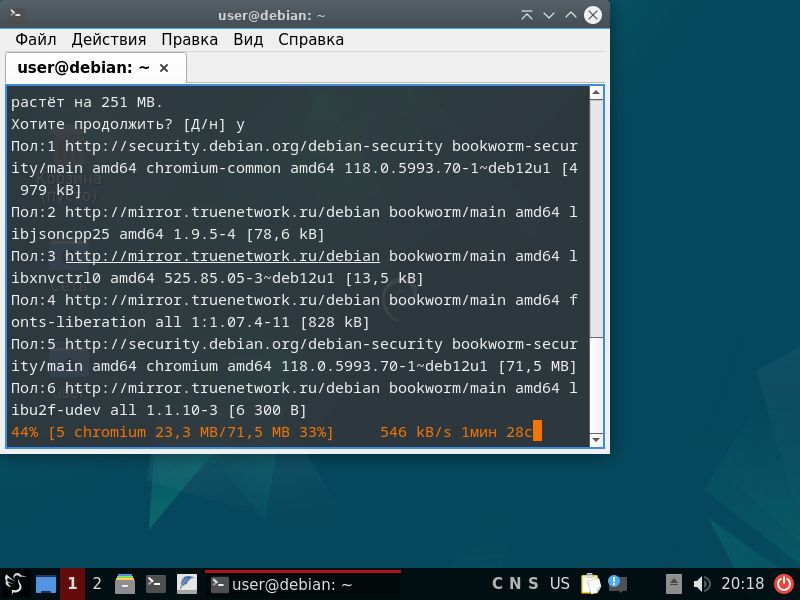Click terminal scrollbar up arrow

point(596,93)
